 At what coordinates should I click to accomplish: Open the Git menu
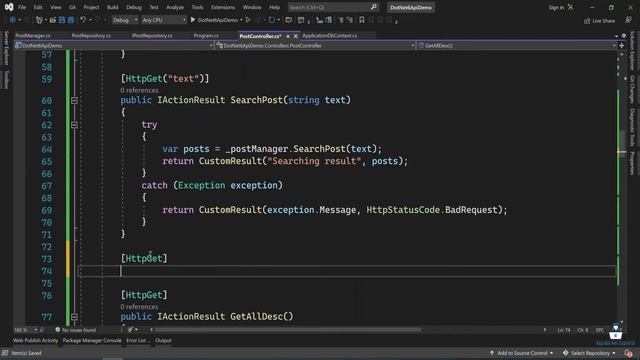point(72,7)
